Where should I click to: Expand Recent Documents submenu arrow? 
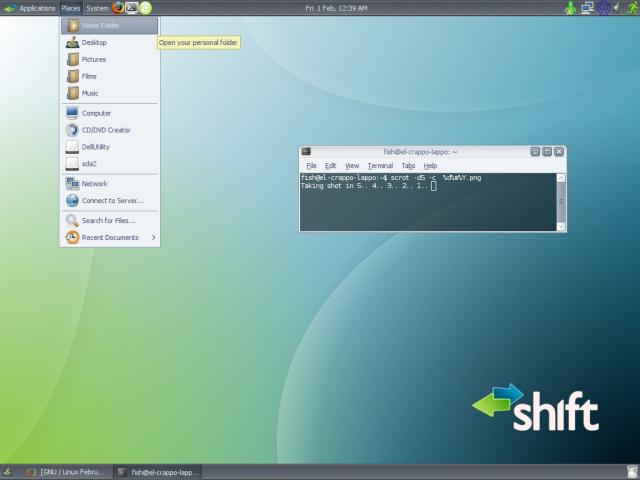(153, 237)
